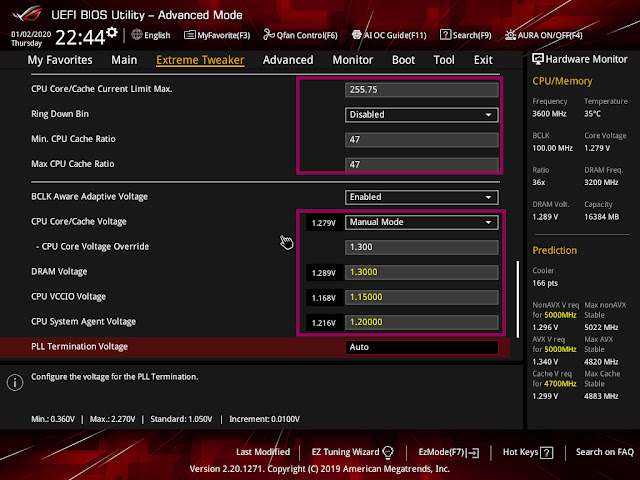
Task: Click Standard: 1.050V help text
Action: (181, 419)
